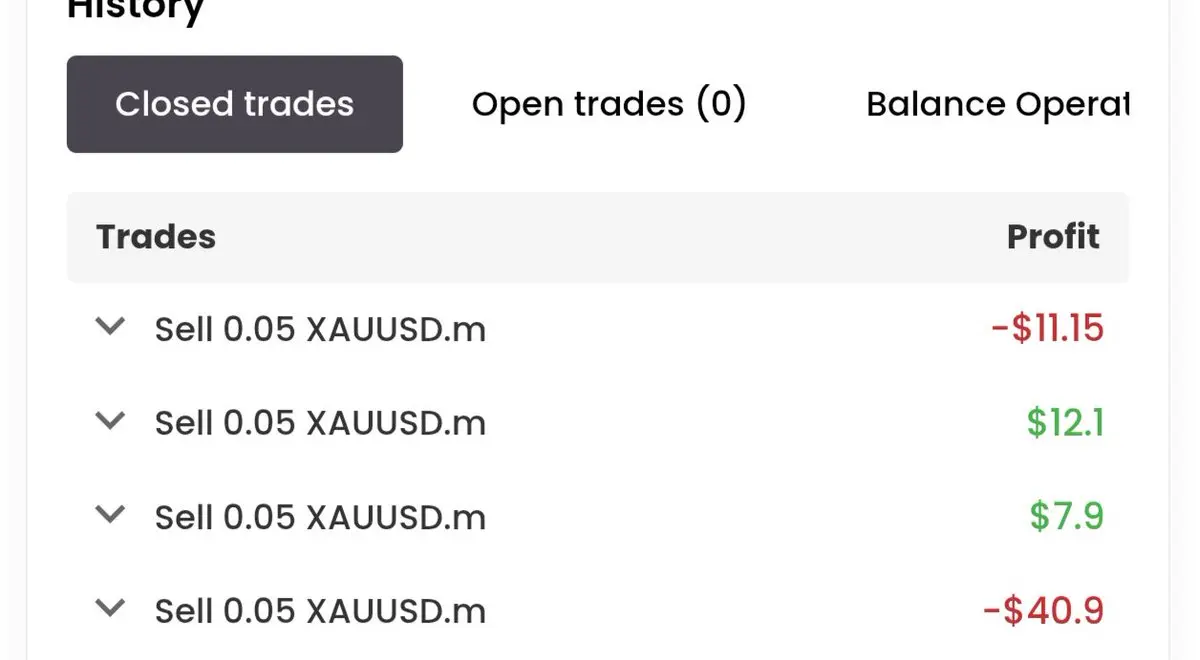Open the chevron beside the -$40.9 trade
This screenshot has width=1200, height=660.
click(x=110, y=607)
